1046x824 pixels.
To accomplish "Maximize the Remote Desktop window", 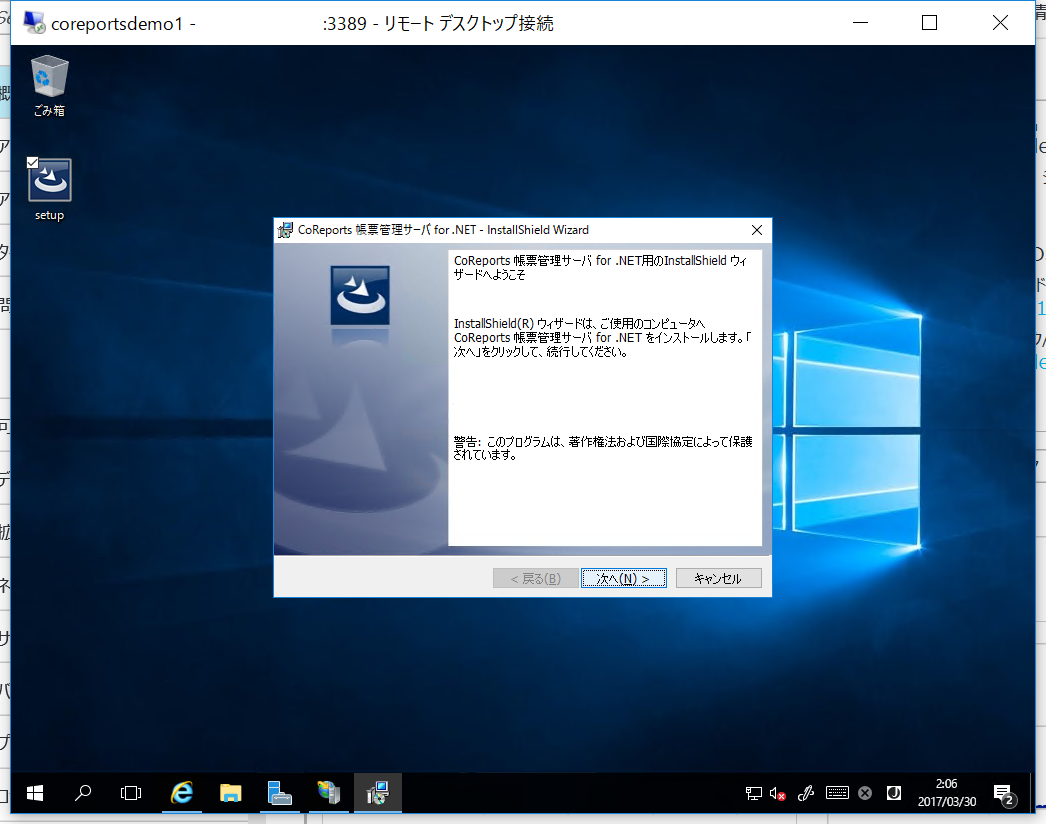I will (x=929, y=23).
